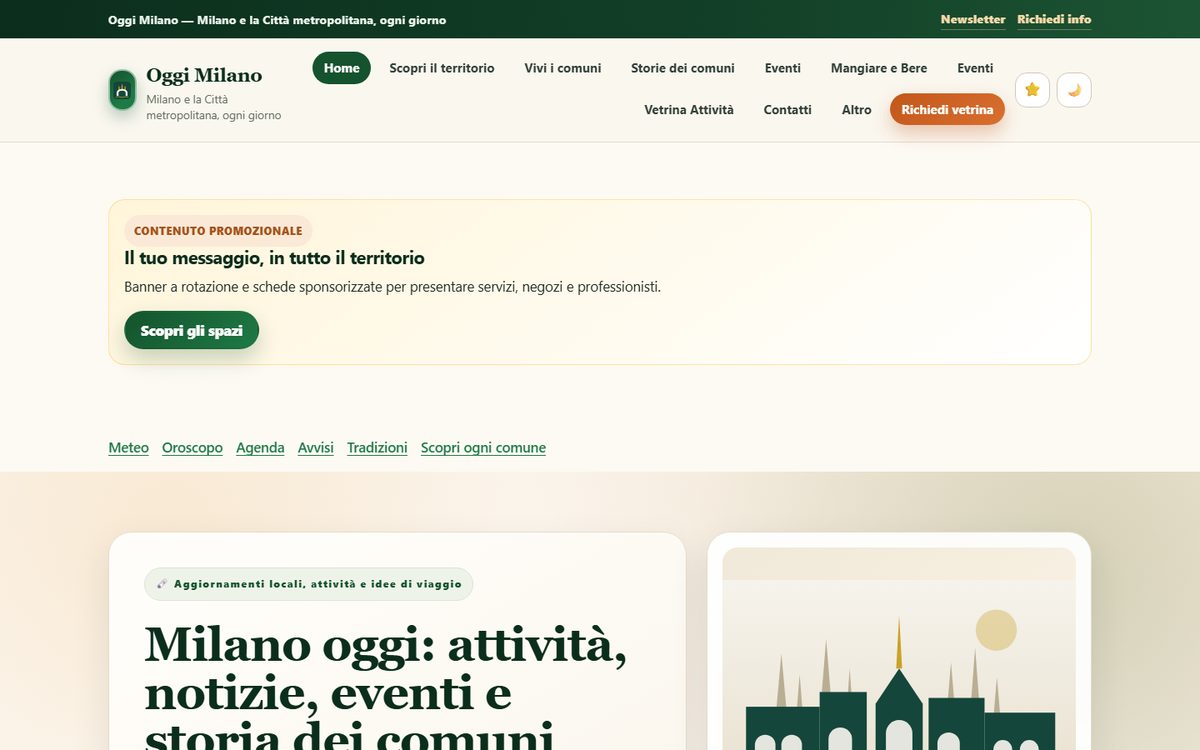Screen dimensions: 1200x750
Task: Follow the Scopri ogni comune link
Action: click(483, 448)
